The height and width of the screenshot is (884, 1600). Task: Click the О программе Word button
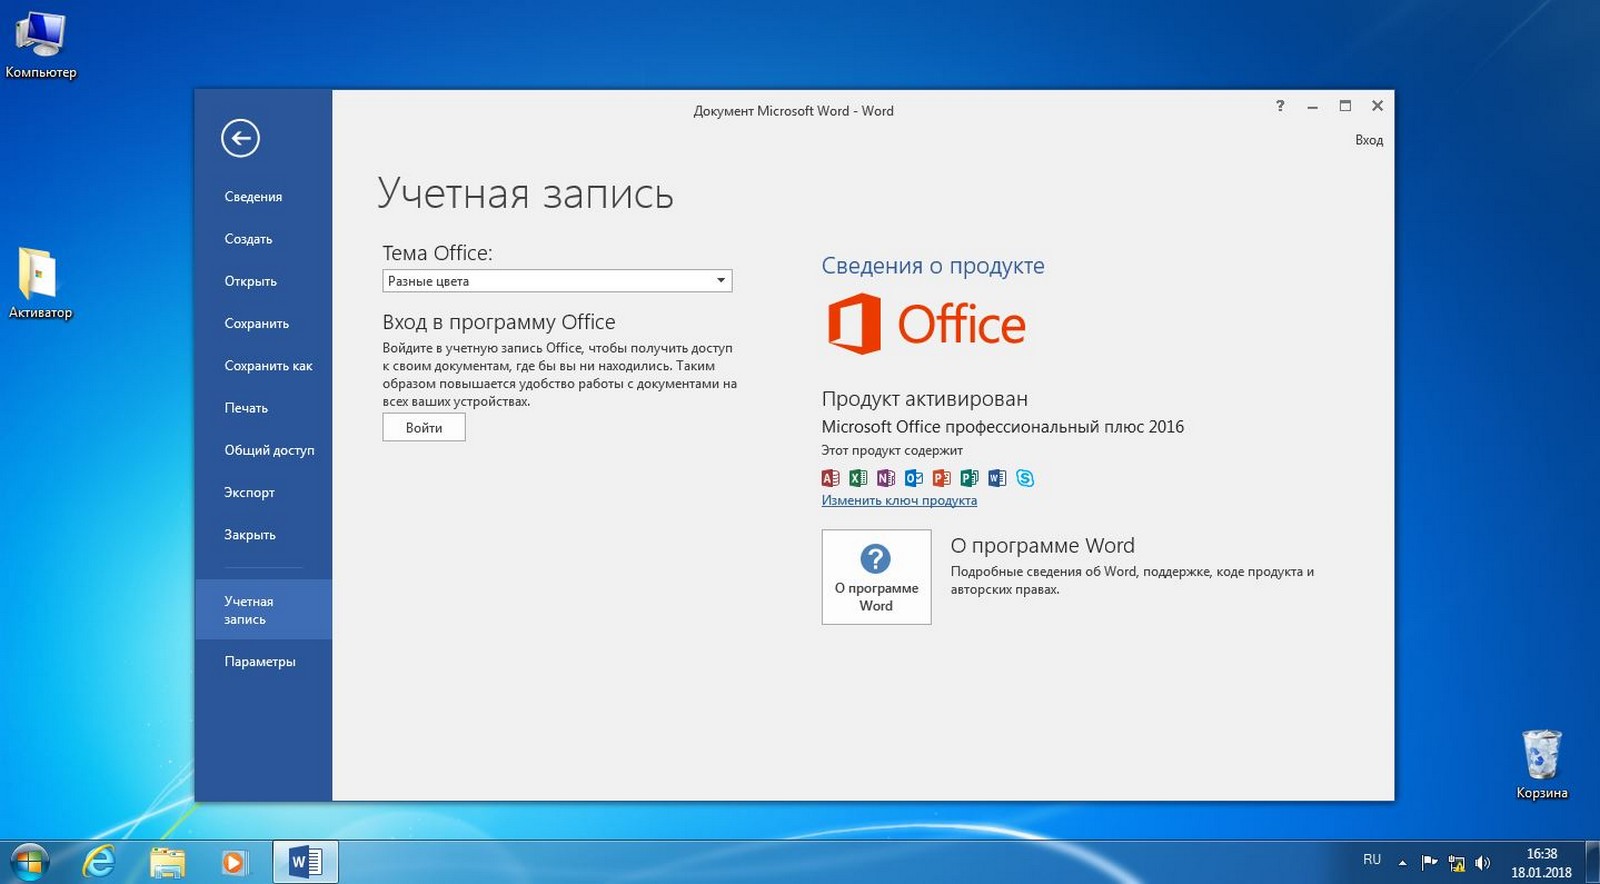(876, 577)
